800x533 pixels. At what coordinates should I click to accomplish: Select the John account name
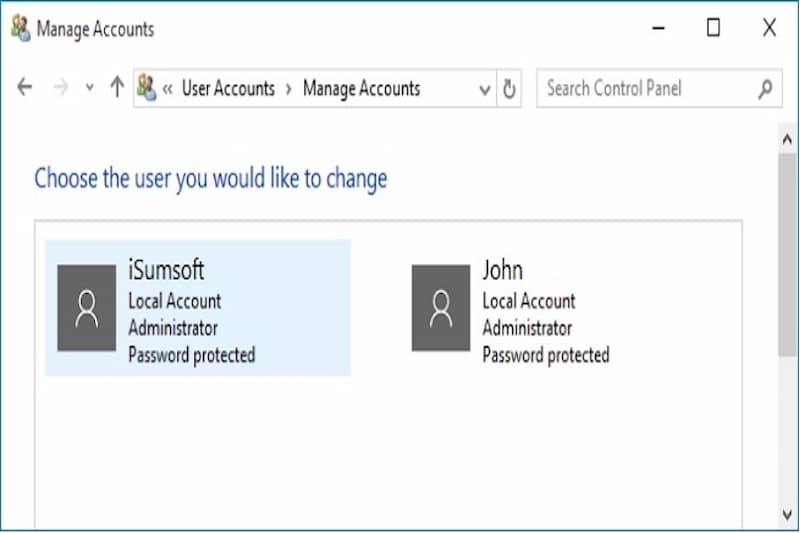502,269
